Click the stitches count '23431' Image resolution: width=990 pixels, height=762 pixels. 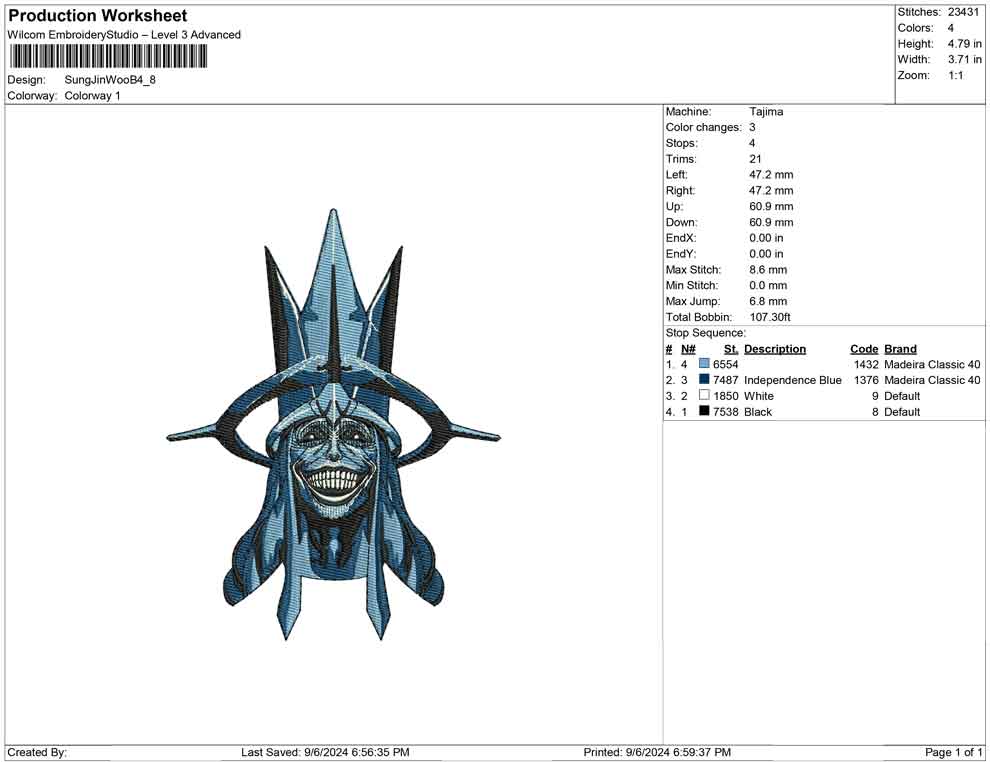(x=963, y=12)
